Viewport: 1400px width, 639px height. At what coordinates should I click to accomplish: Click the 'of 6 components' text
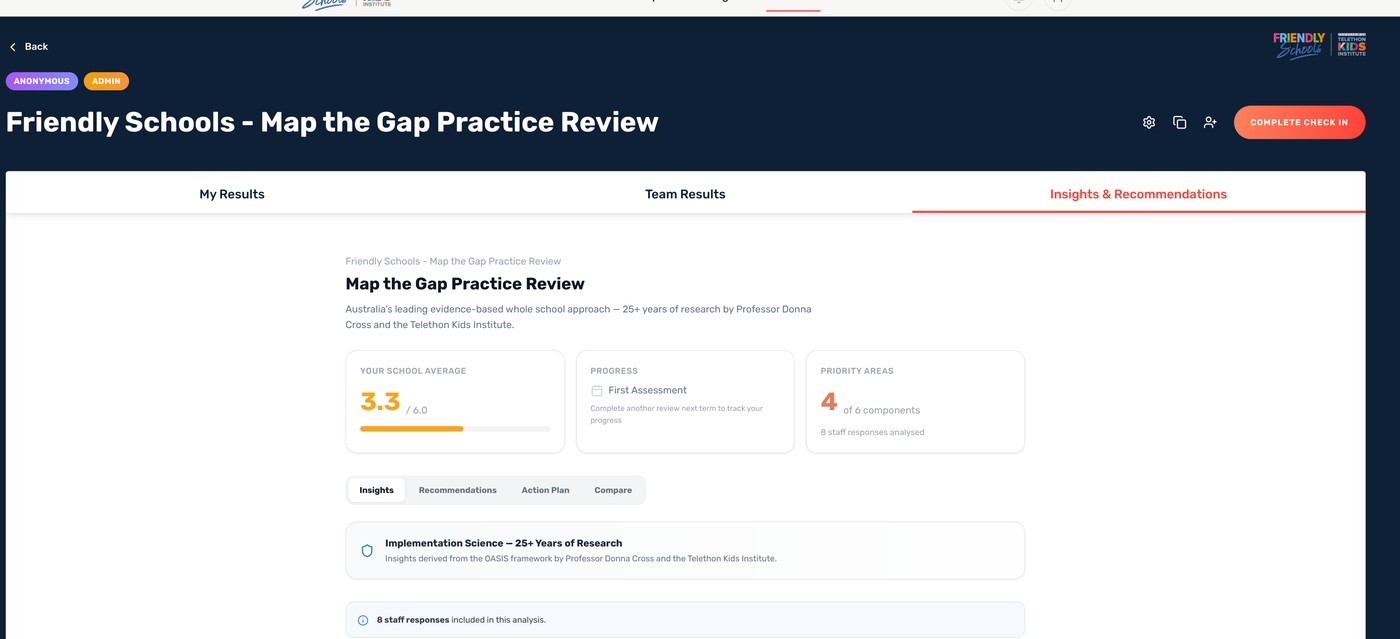(881, 410)
